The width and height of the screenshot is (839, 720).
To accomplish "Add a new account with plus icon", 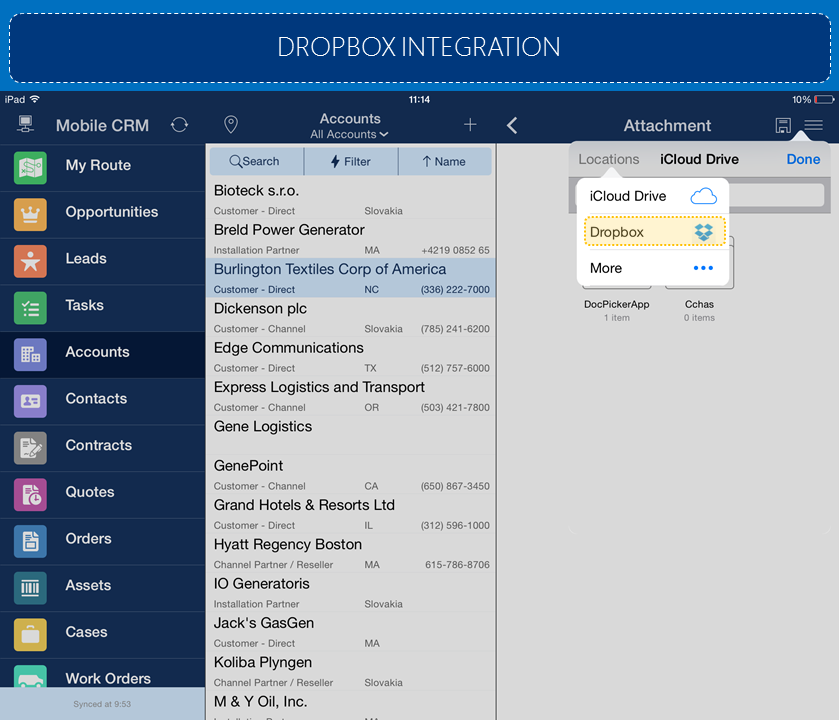I will point(470,125).
